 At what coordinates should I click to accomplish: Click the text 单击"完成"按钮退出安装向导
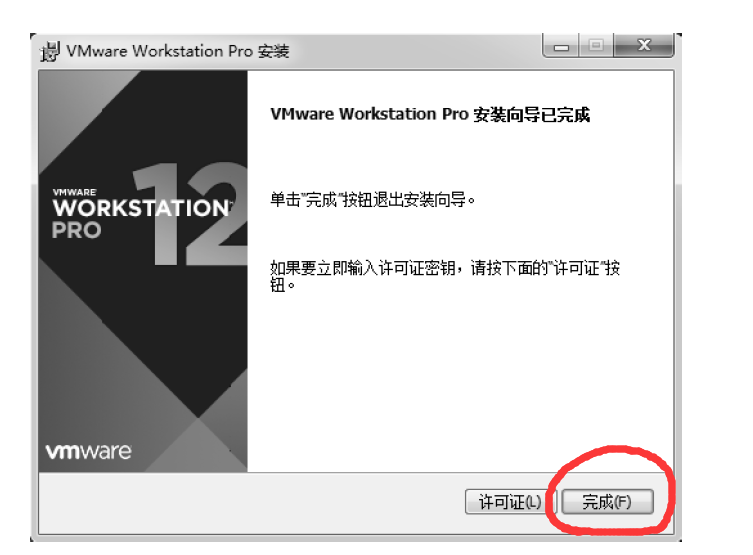click(x=373, y=199)
